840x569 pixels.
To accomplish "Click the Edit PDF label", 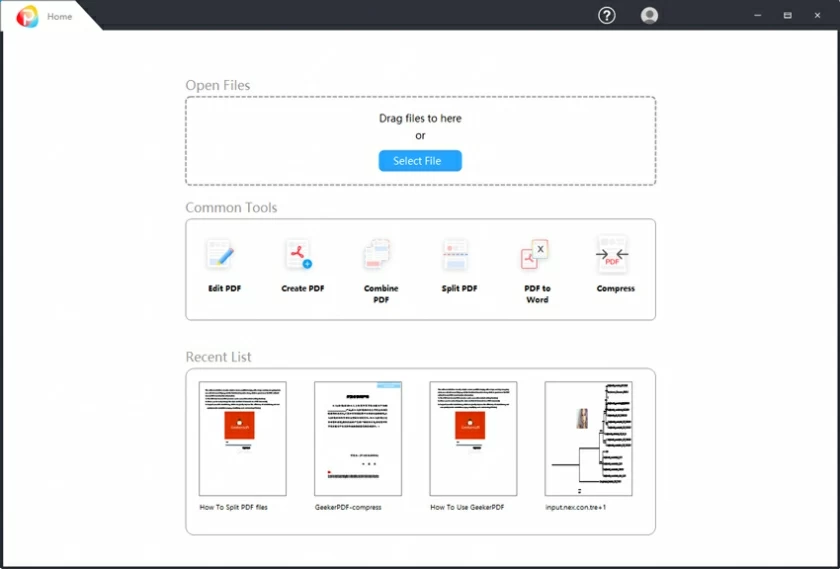I will (x=224, y=288).
